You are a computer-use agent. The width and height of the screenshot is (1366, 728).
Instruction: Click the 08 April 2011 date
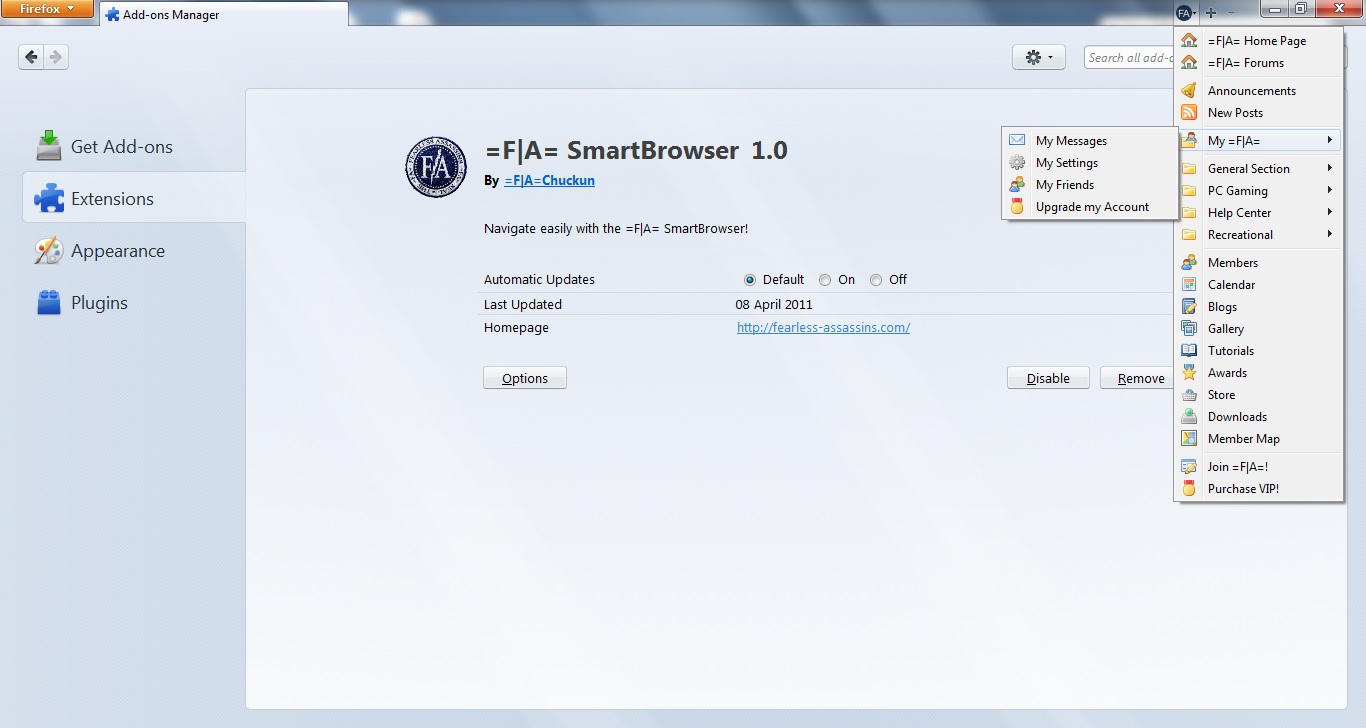click(x=774, y=305)
